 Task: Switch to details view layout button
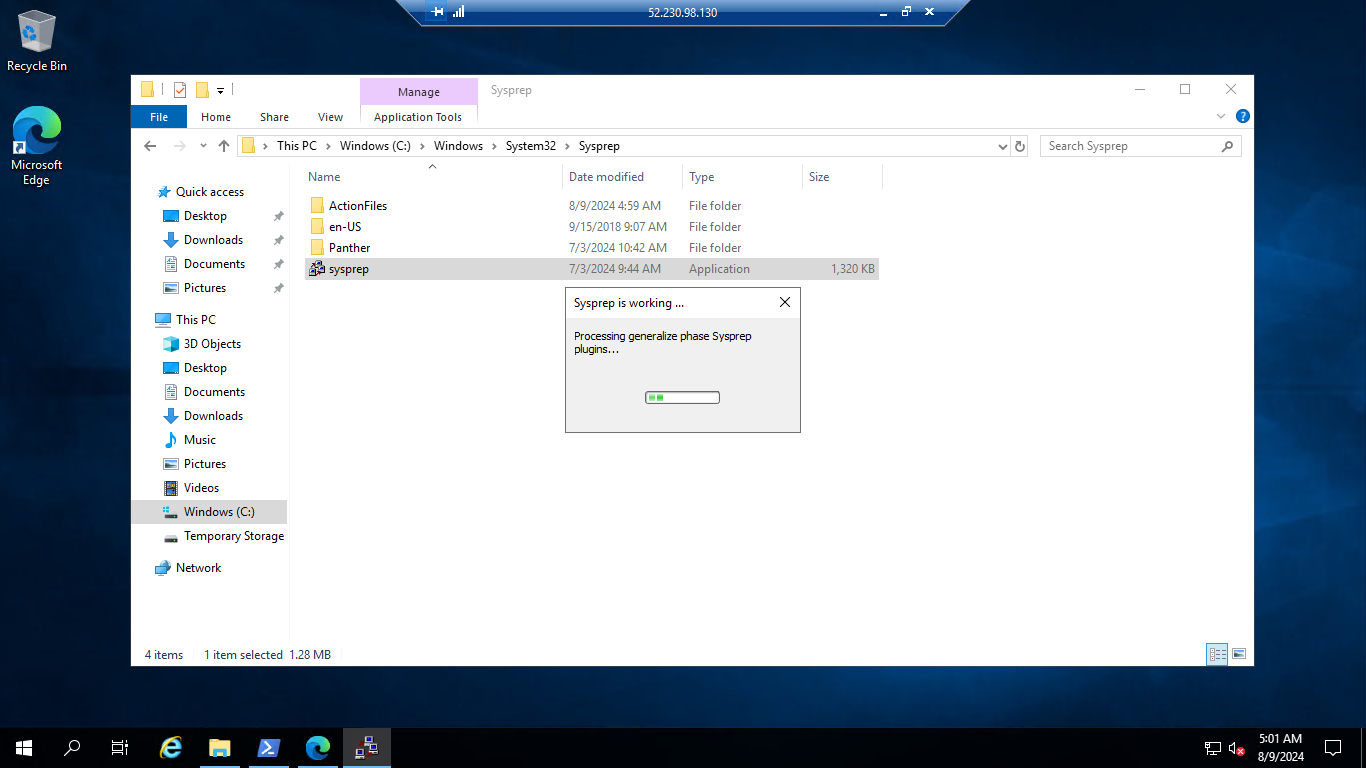(x=1217, y=654)
